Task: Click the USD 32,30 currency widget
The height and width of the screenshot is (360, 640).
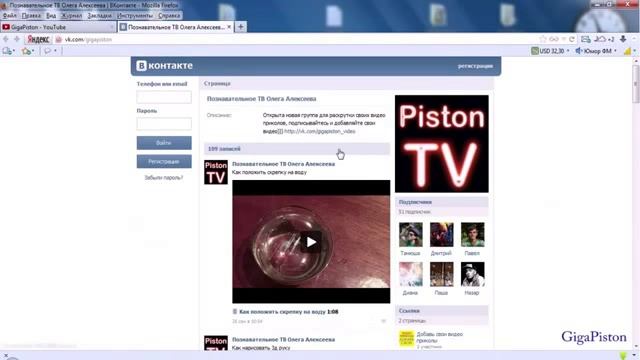Action: [548, 51]
